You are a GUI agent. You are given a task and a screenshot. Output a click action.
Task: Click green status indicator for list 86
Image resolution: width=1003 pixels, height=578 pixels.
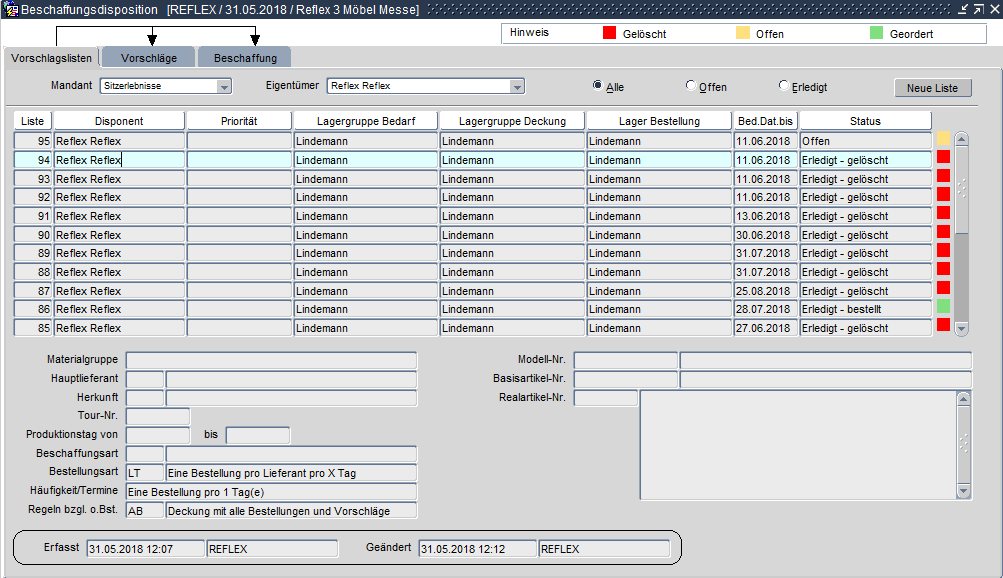click(943, 306)
